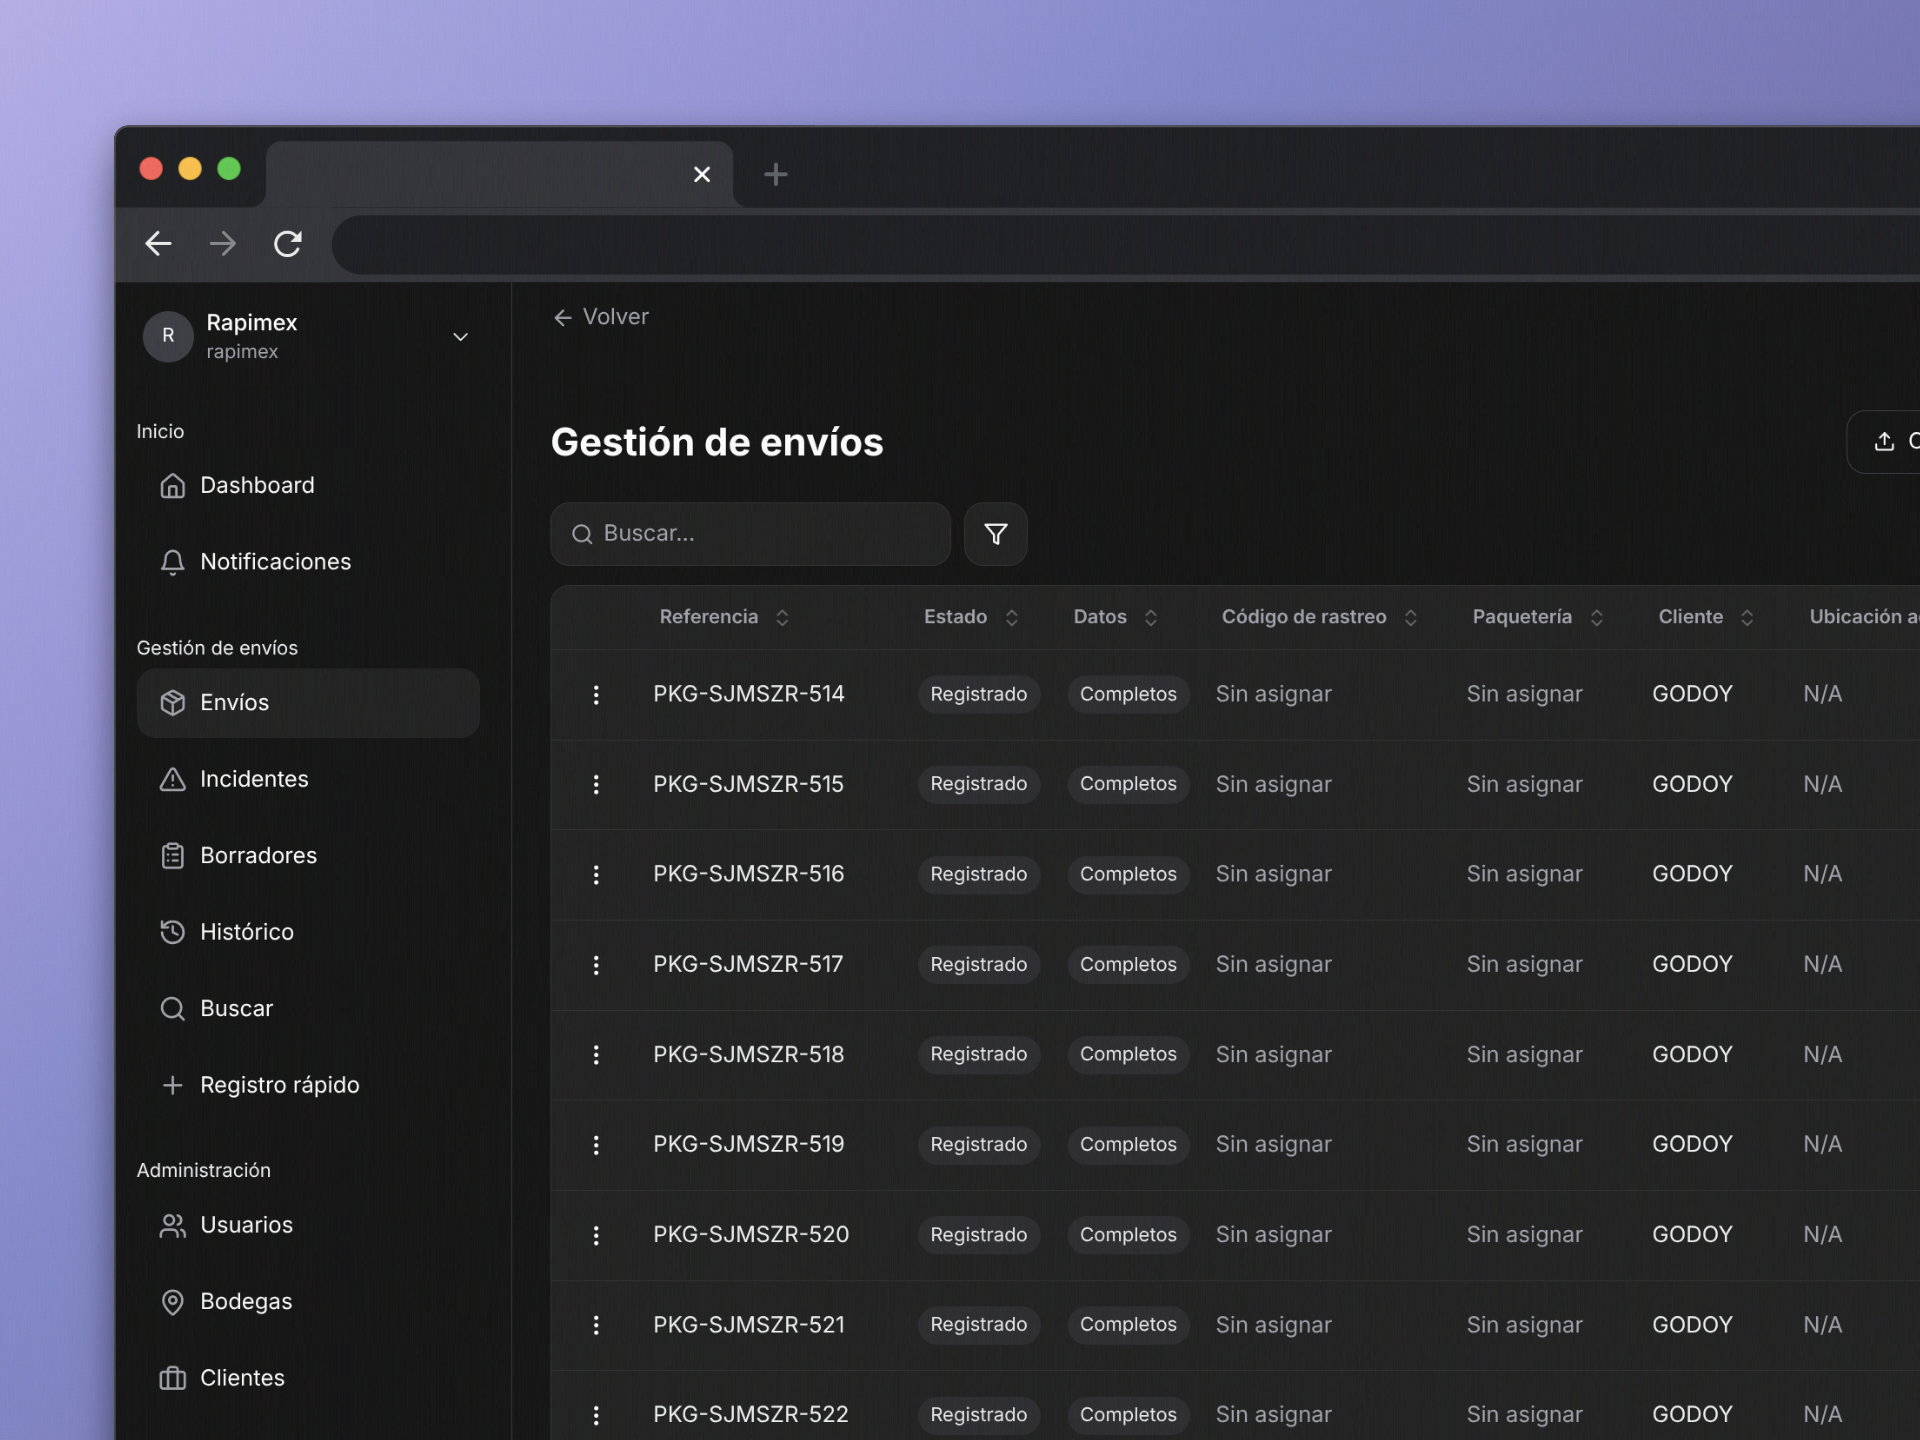The image size is (1920, 1440).
Task: Click Registrado badge in PKG-SJMSZR-521 row
Action: tap(979, 1325)
